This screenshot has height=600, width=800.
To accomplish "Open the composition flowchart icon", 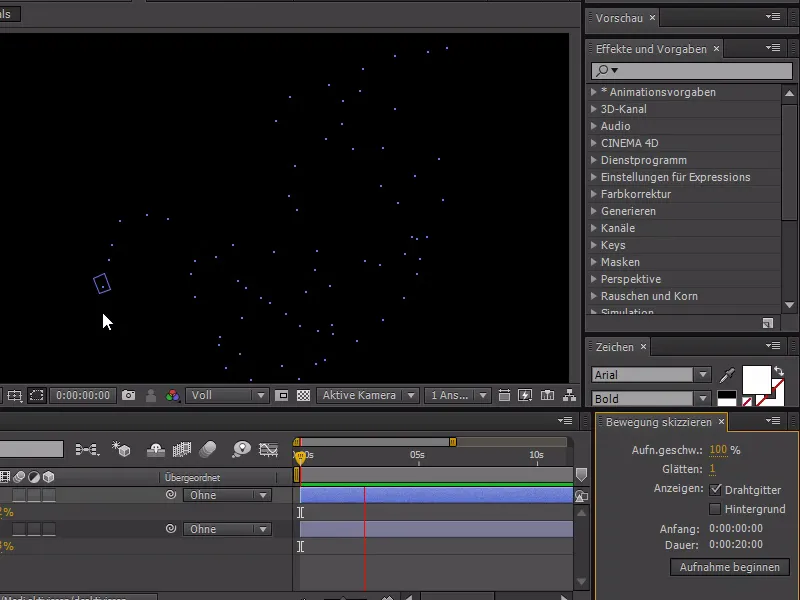I will coord(569,395).
